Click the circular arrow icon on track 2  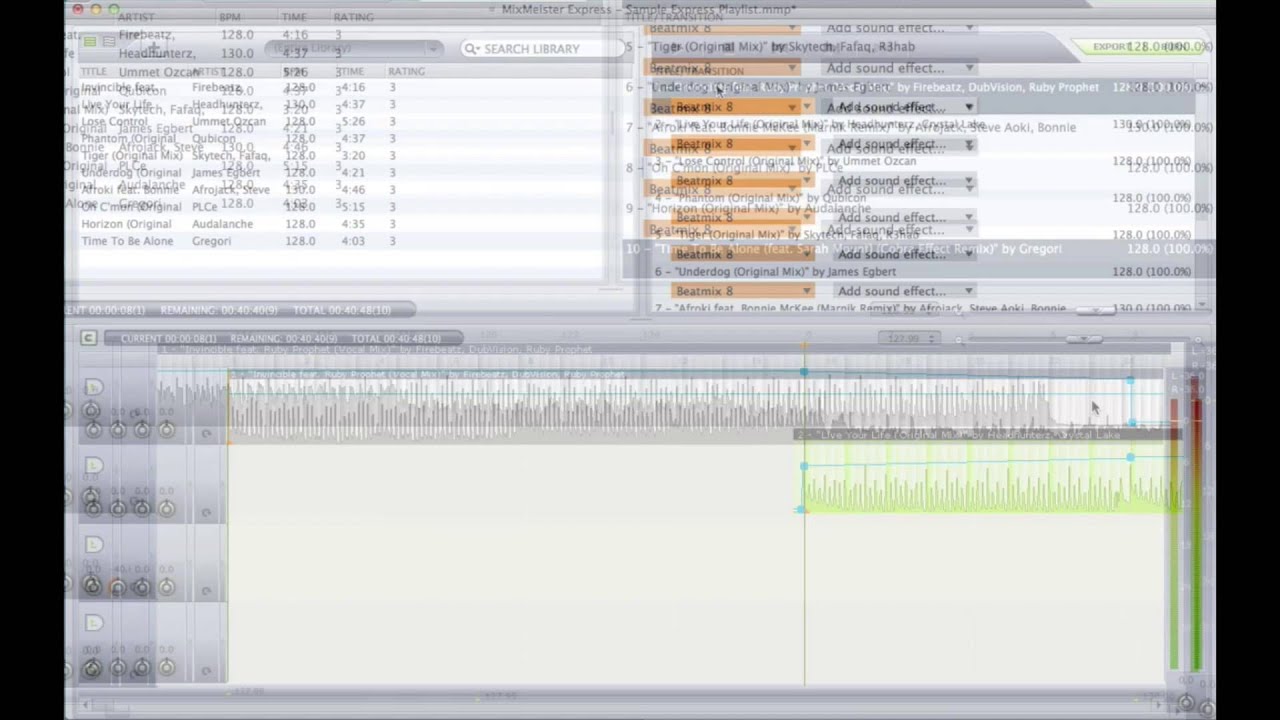tap(206, 513)
